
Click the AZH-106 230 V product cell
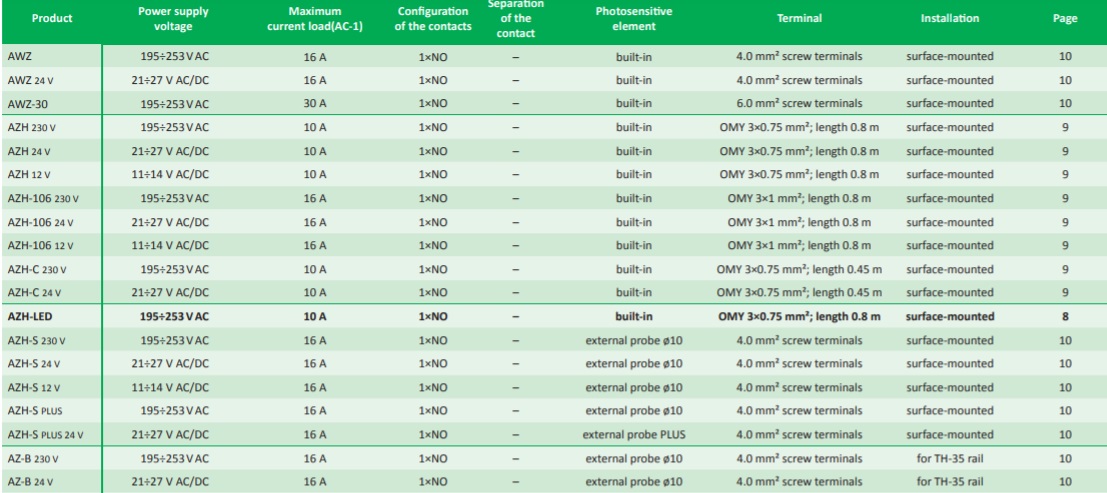(x=43, y=198)
